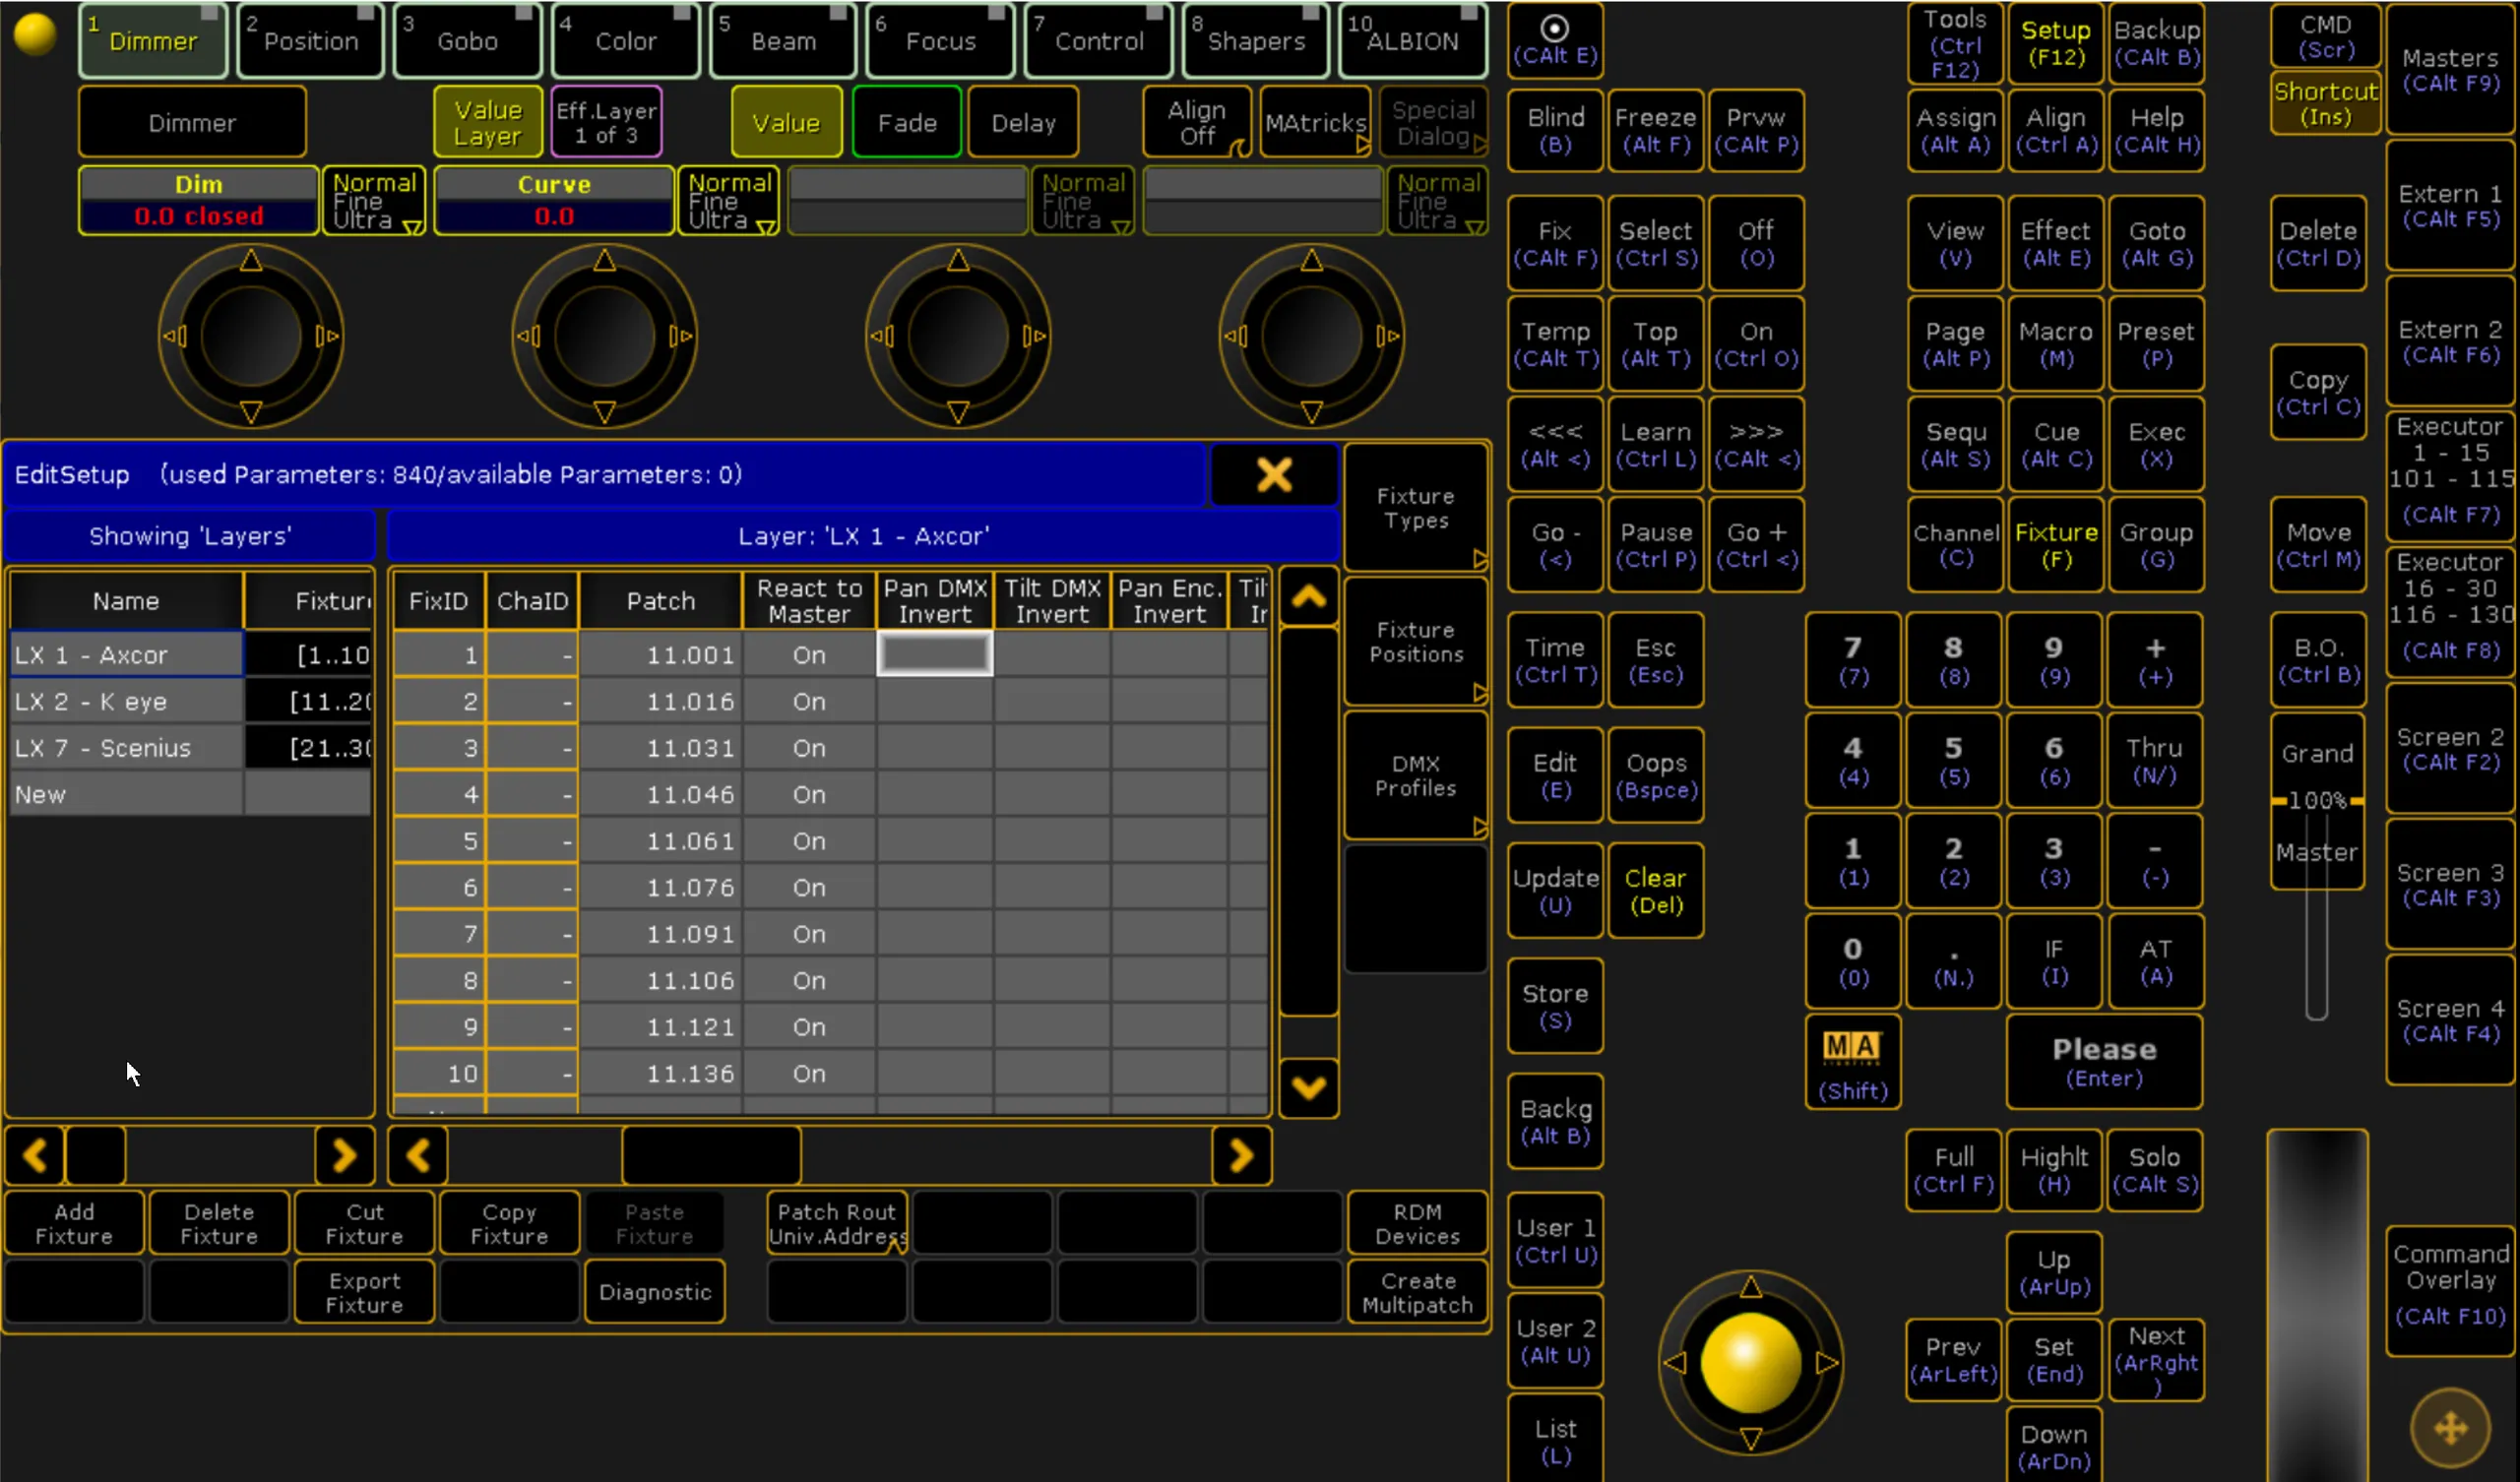This screenshot has height=1482, width=2520.
Task: Click the plus (+) keypad key
Action: pyautogui.click(x=2155, y=660)
